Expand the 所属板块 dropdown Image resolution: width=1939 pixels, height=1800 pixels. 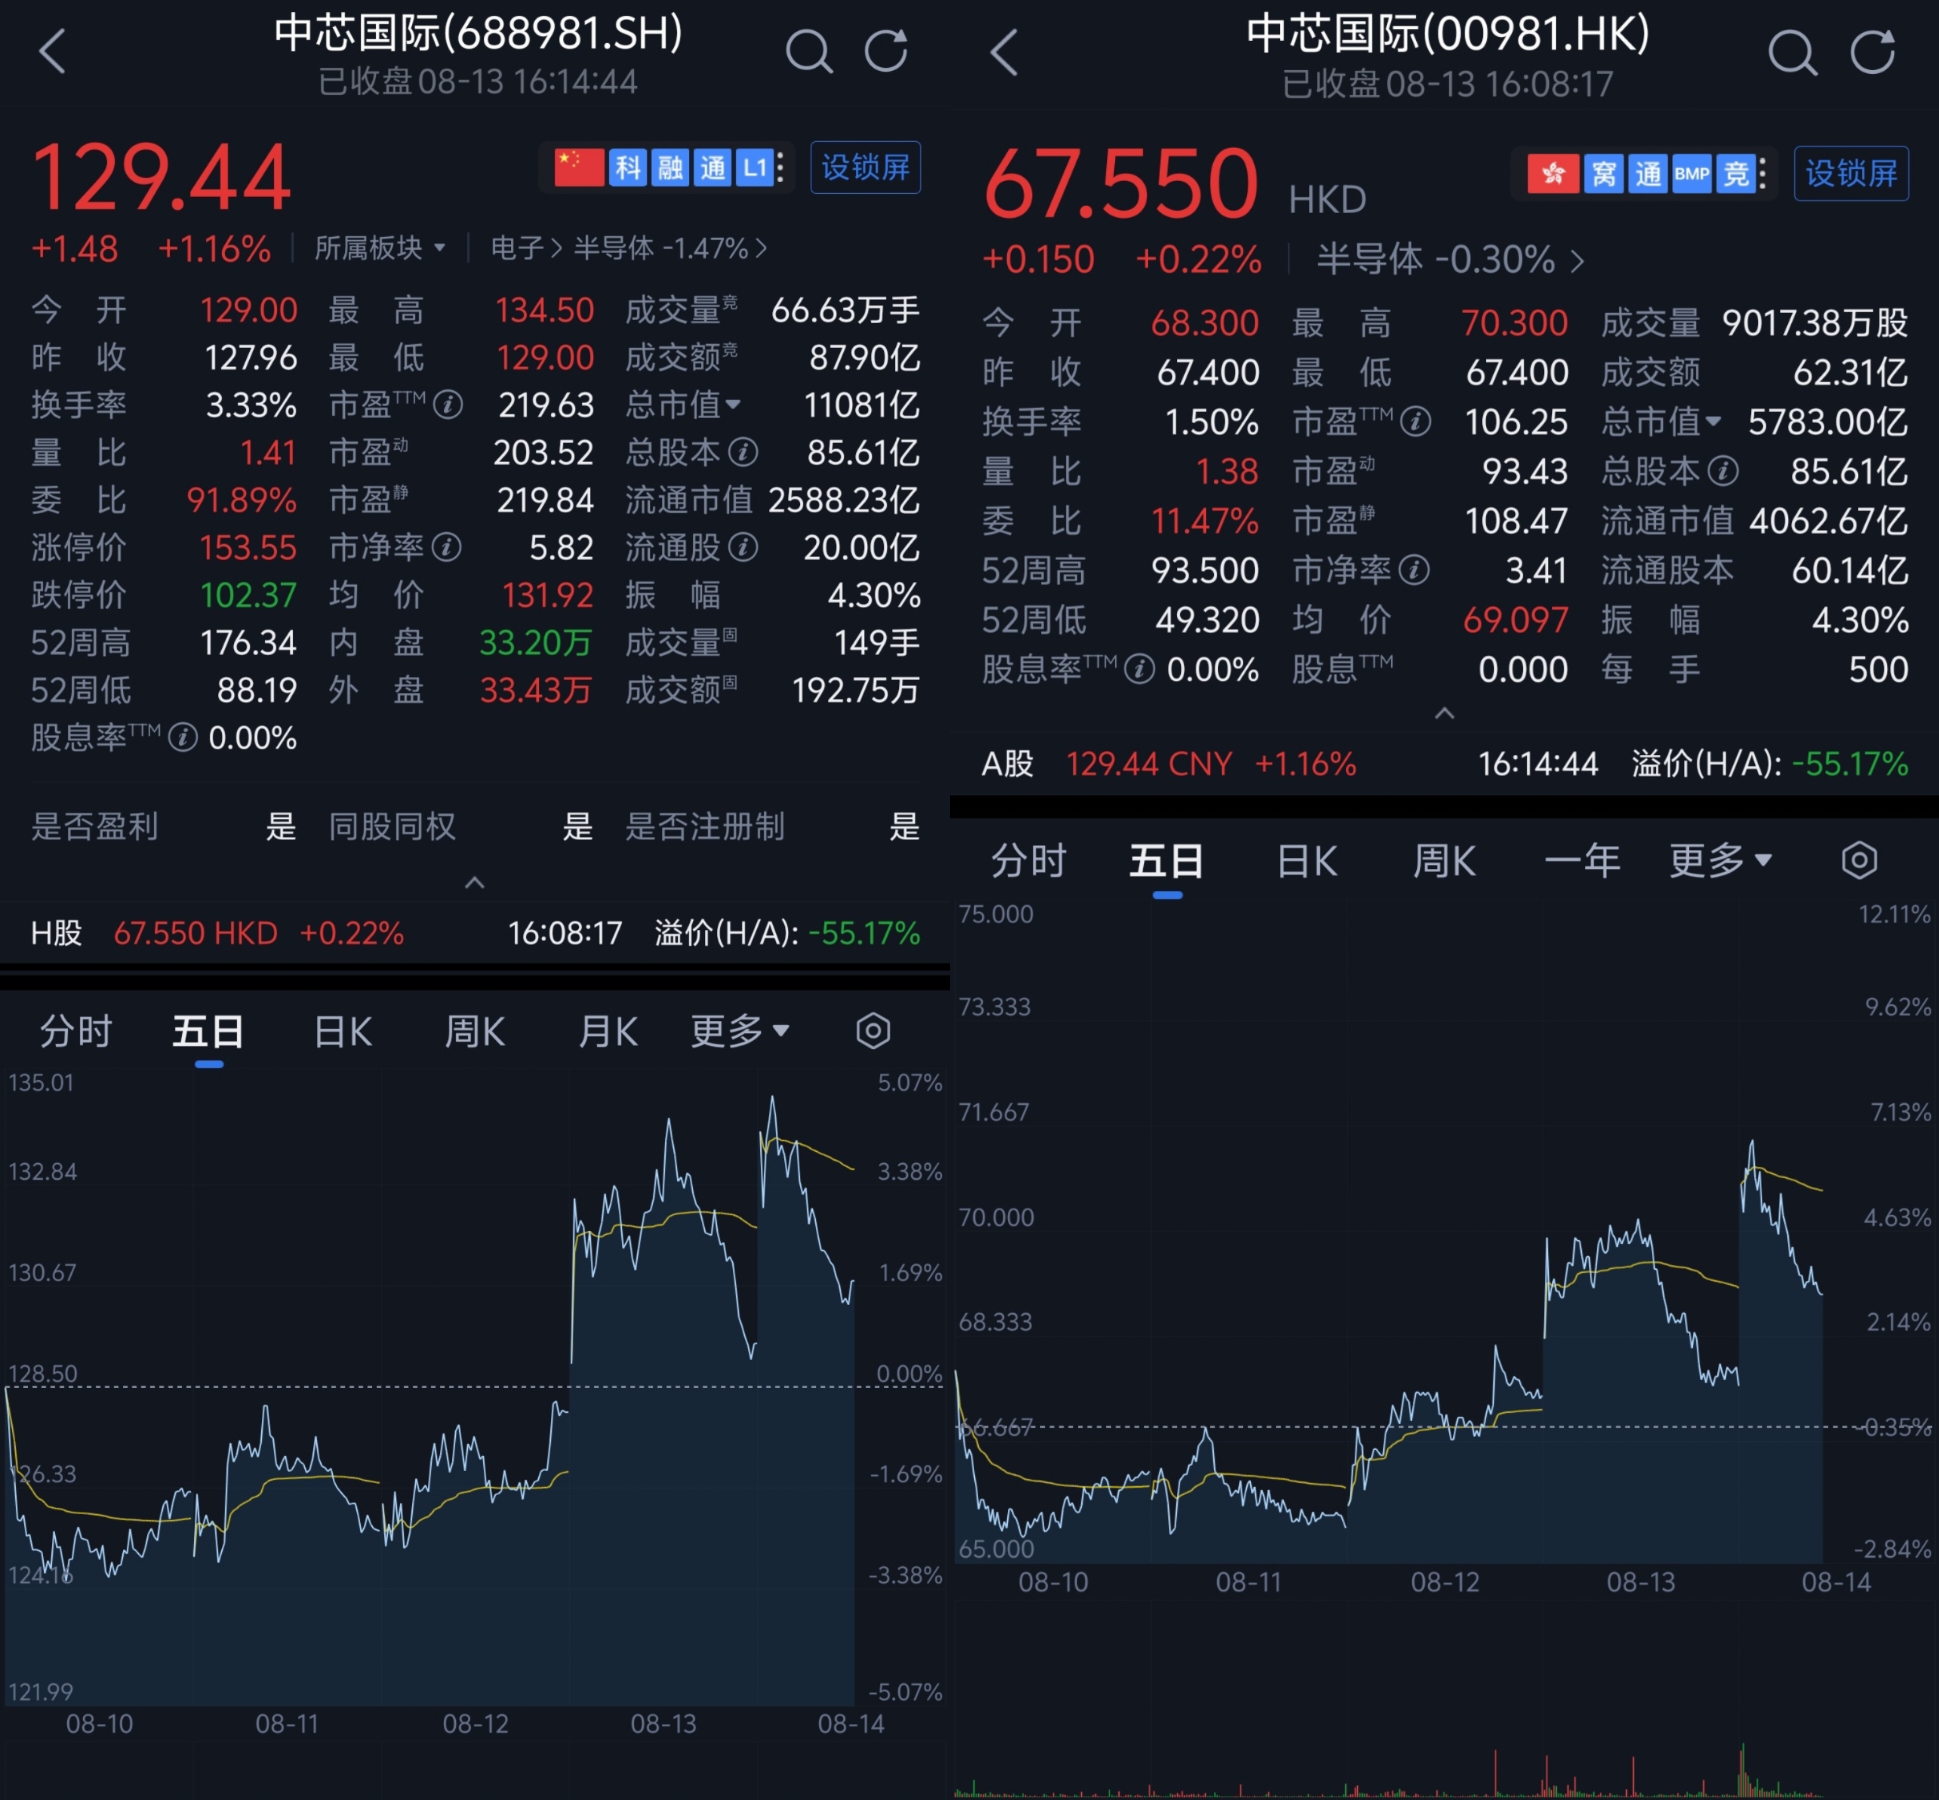tap(380, 248)
